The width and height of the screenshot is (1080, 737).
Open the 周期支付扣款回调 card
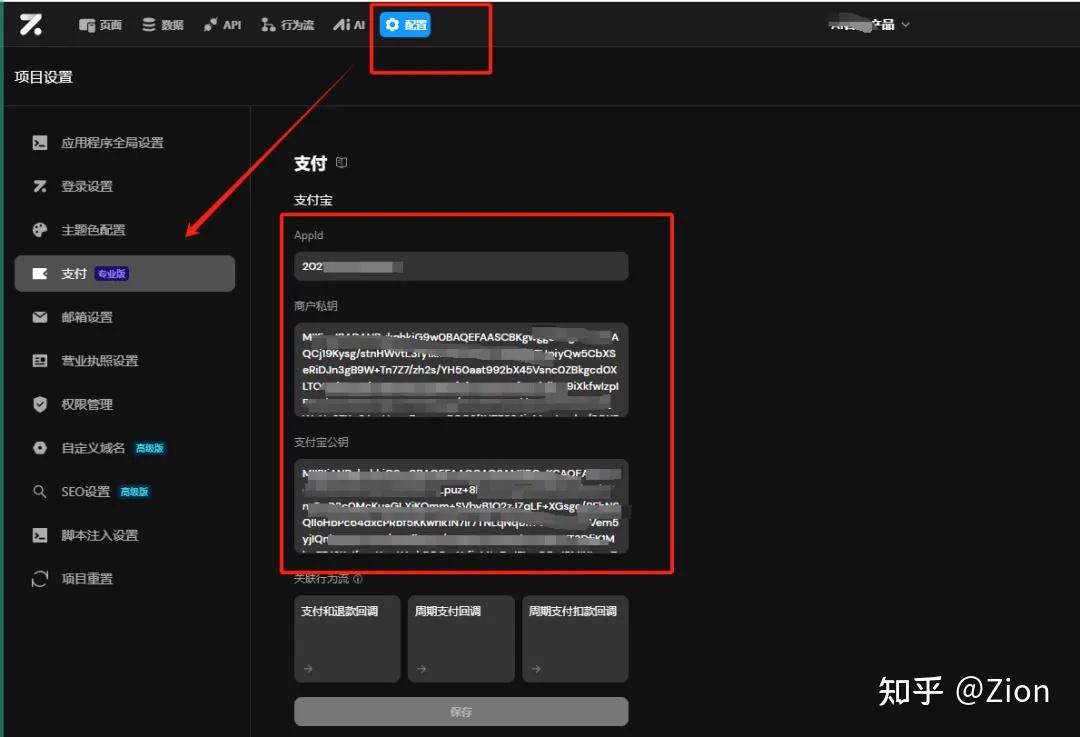tap(575, 639)
